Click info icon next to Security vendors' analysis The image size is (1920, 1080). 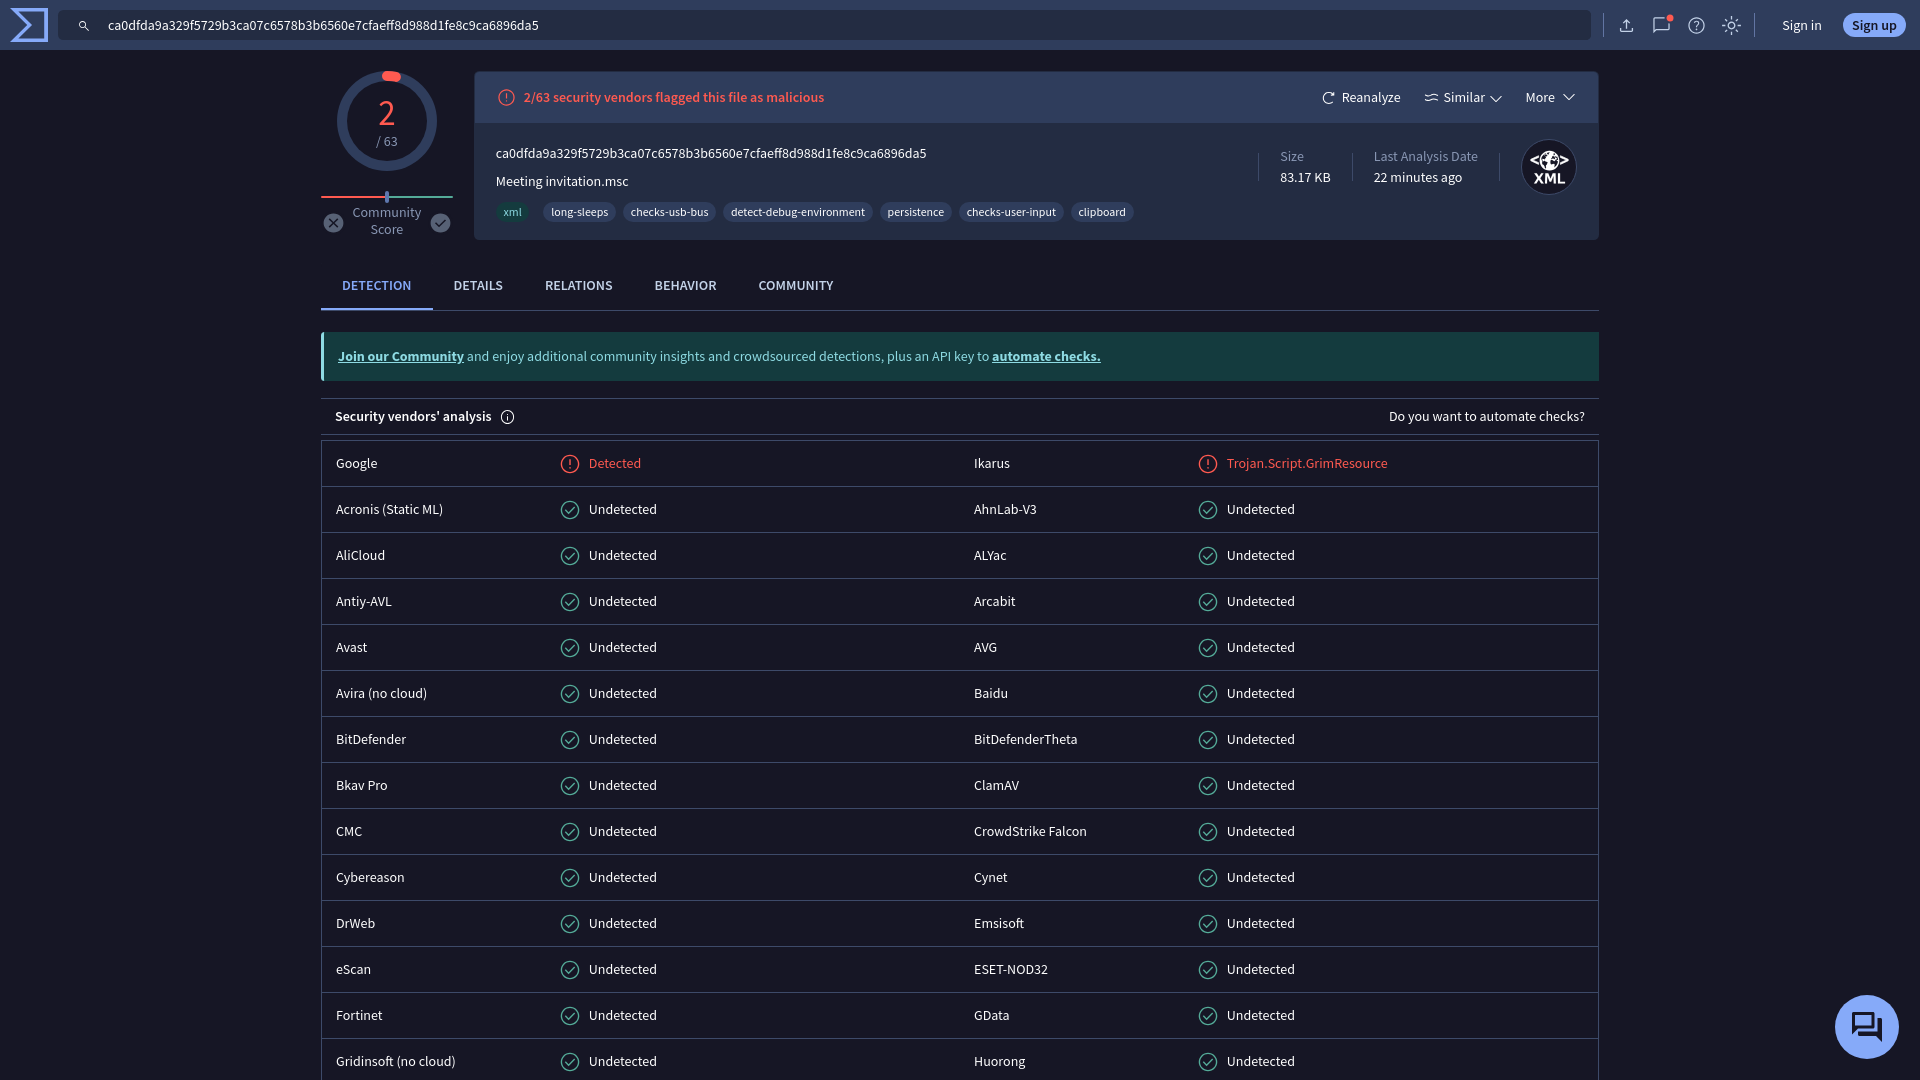(x=508, y=417)
